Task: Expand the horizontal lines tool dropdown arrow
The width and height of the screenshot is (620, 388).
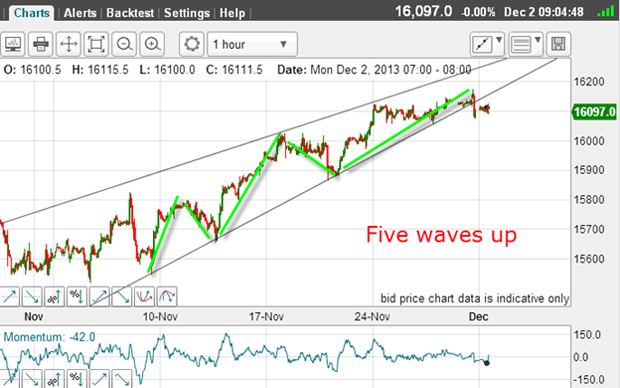Action: [537, 40]
